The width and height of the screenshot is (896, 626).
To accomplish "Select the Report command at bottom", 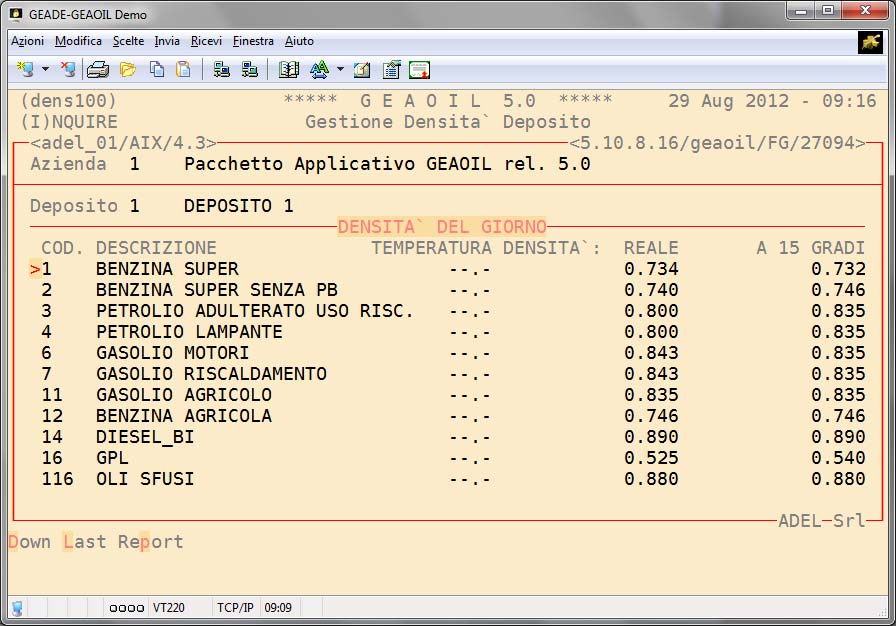I will click(151, 542).
